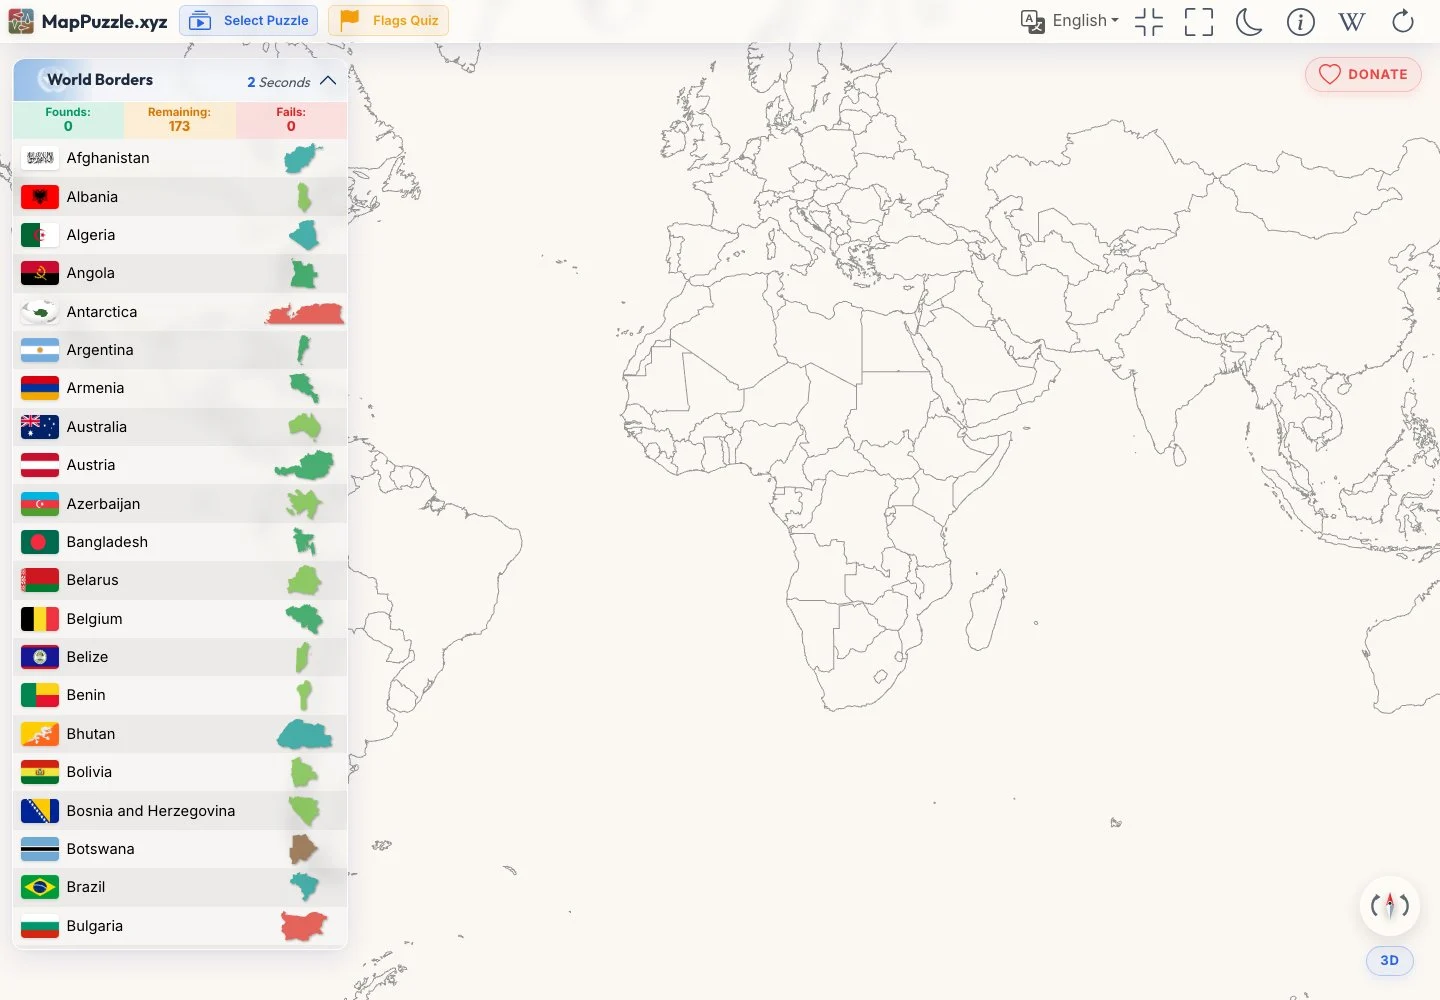
Task: Click the Afghanistan flag icon
Action: pos(40,158)
